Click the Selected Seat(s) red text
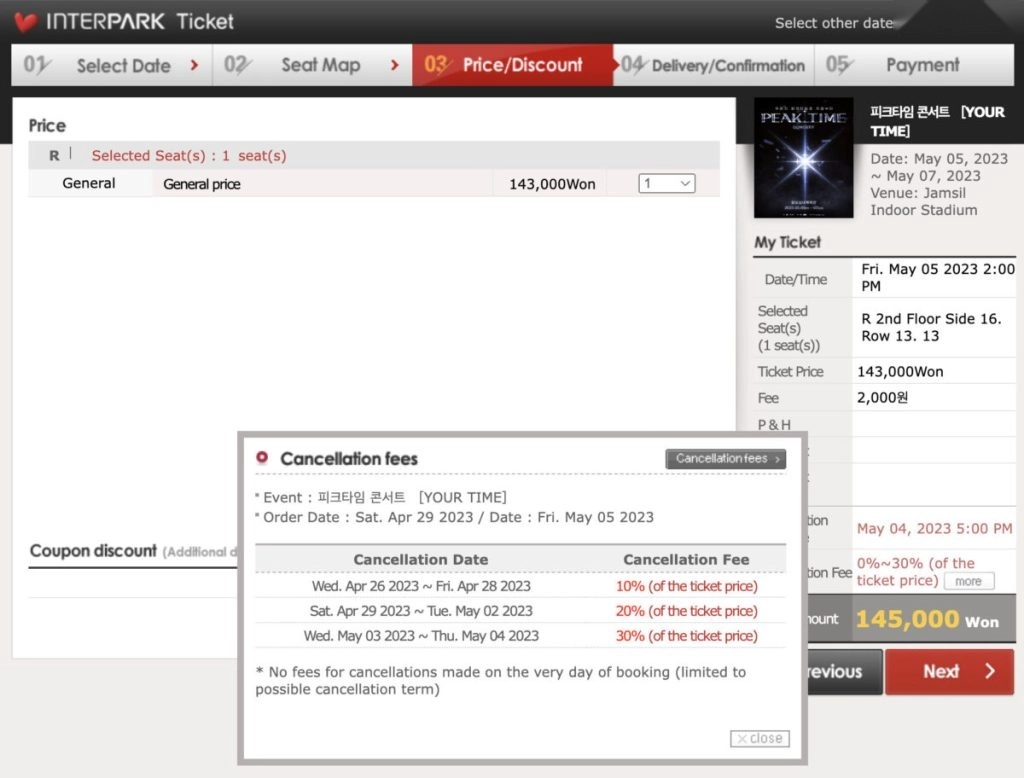This screenshot has width=1024, height=778. click(189, 156)
